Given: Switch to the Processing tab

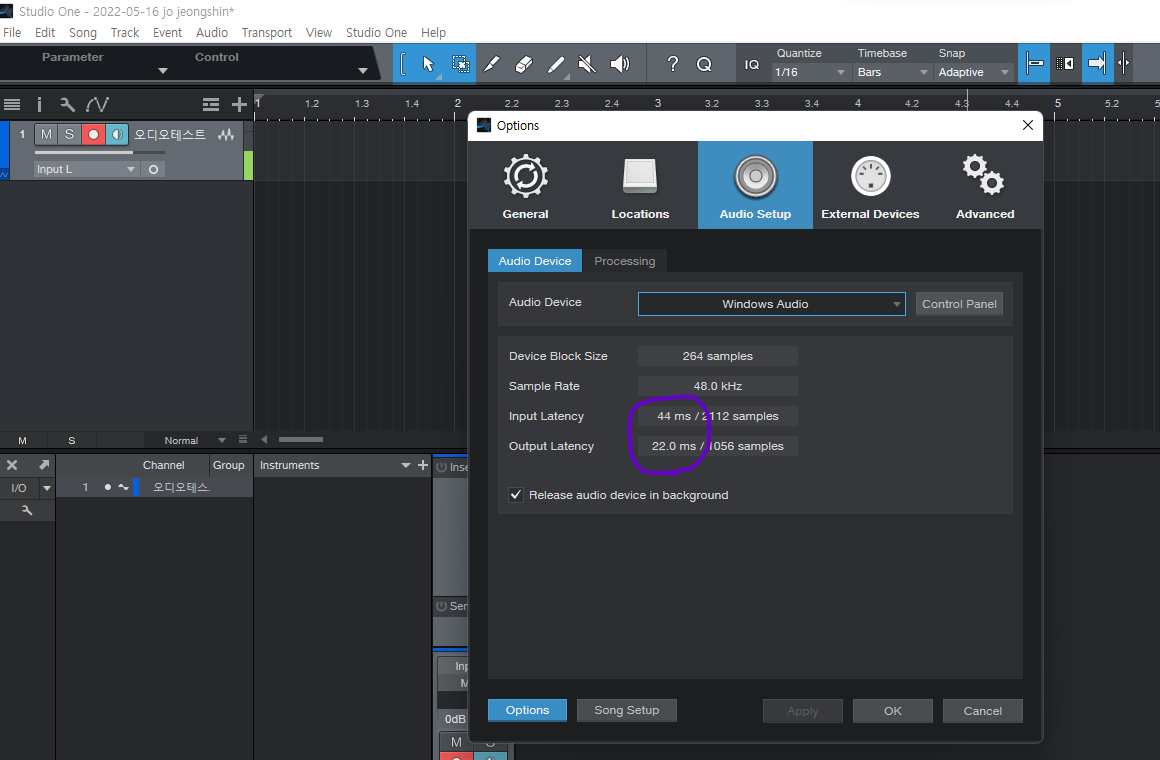Looking at the screenshot, I should [x=624, y=261].
